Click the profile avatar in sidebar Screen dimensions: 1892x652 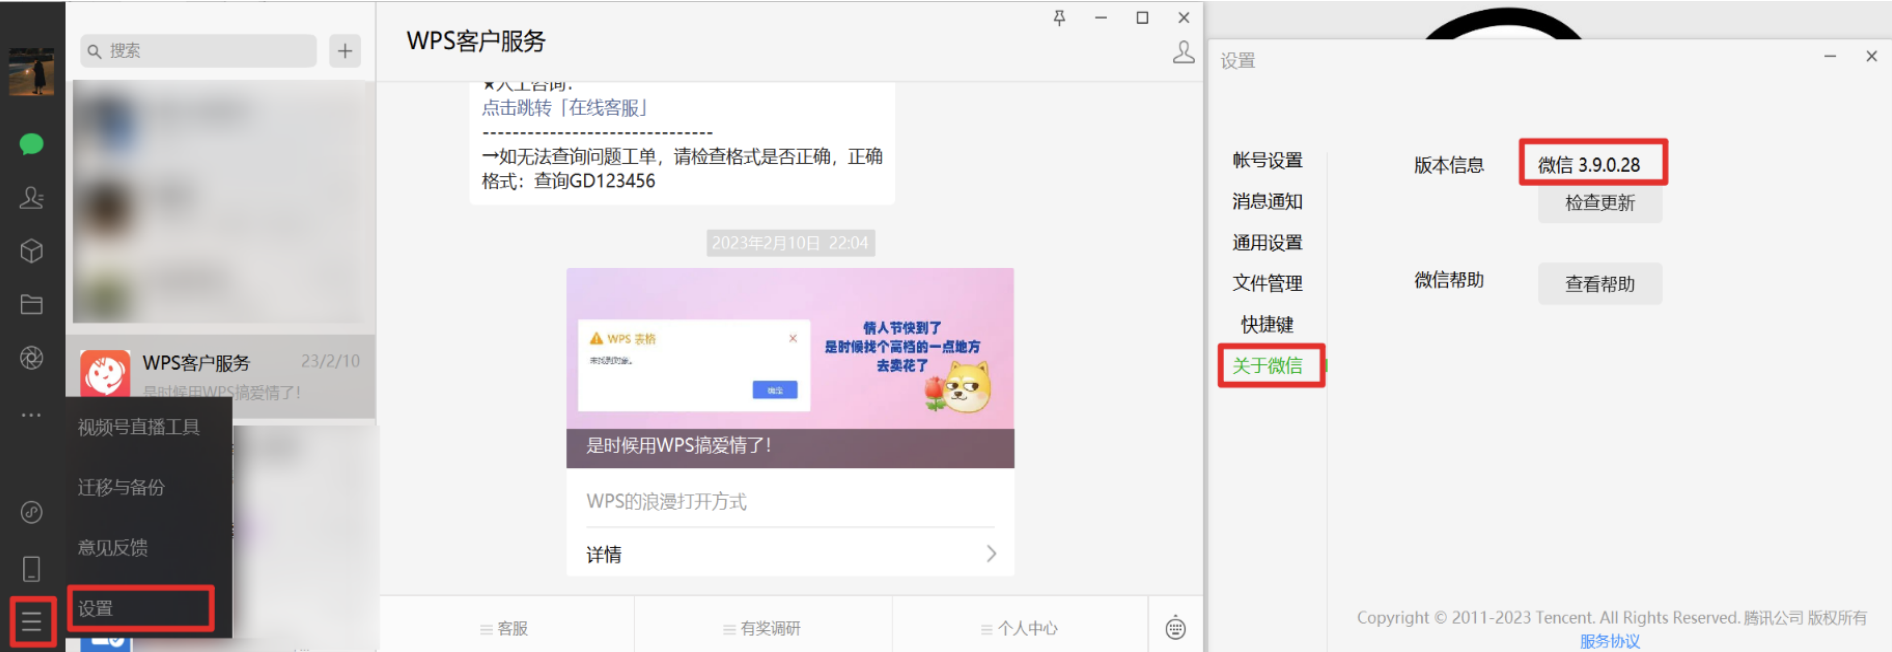31,71
